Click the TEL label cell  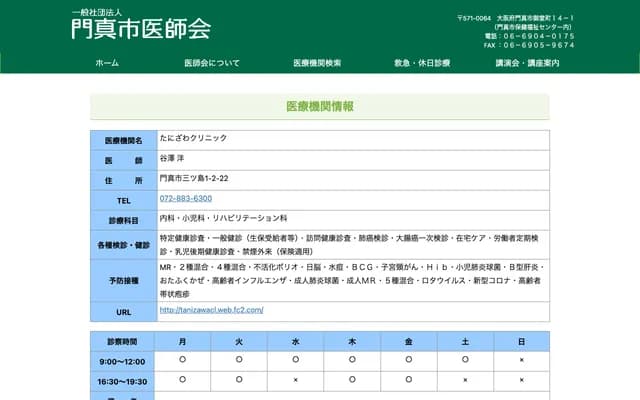click(x=124, y=200)
